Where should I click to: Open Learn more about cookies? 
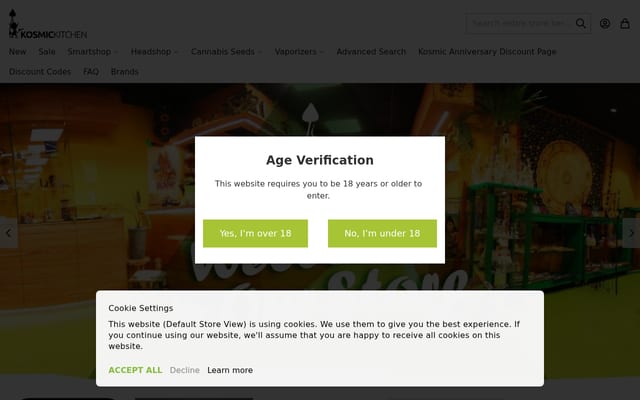pyautogui.click(x=230, y=370)
